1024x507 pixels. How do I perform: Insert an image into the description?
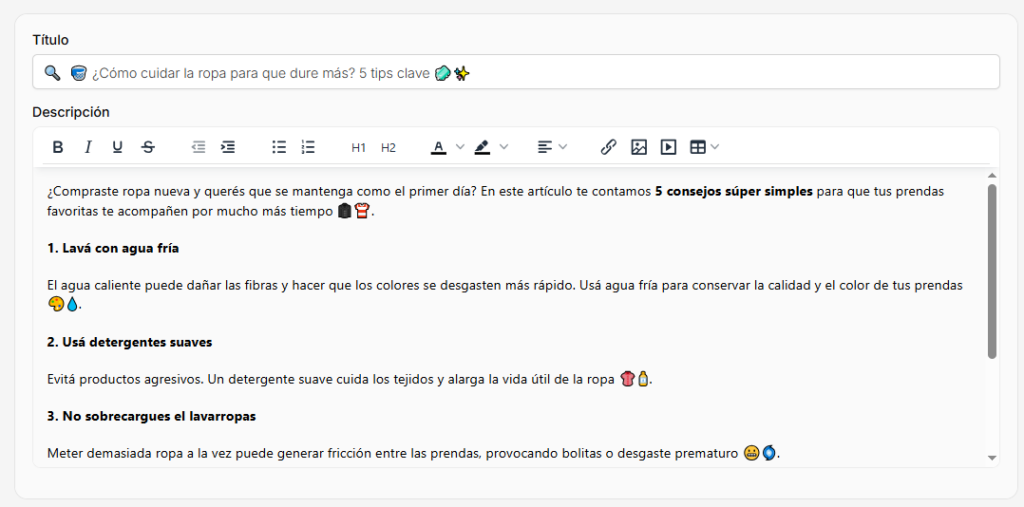(x=639, y=148)
